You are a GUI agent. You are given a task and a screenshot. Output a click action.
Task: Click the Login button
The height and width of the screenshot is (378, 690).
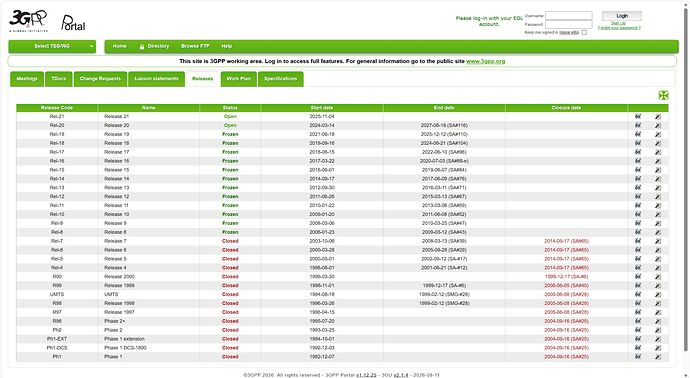[622, 16]
